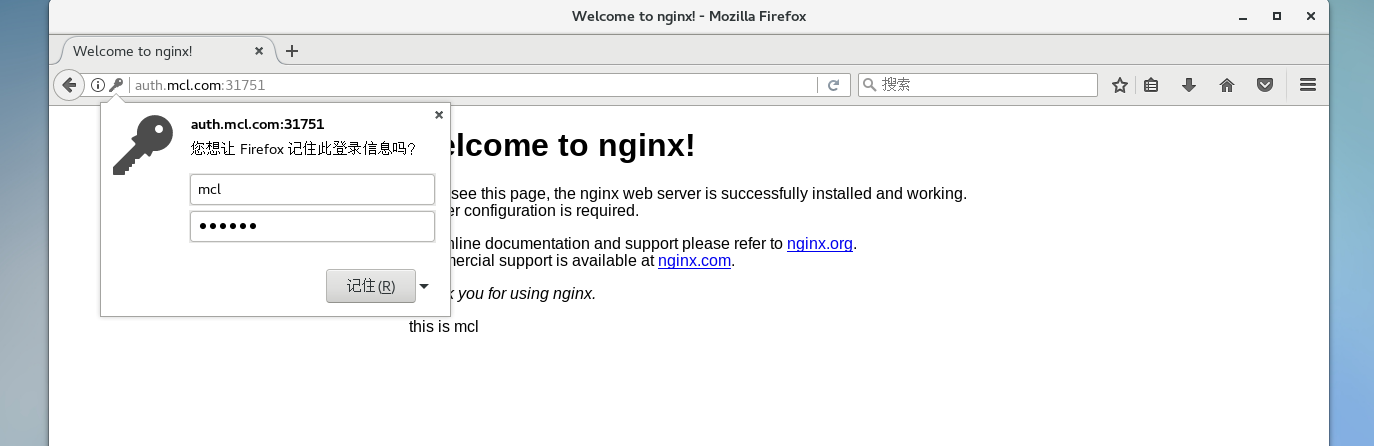
Task: Close the Welcome to nginx! tab
Action: 259,51
